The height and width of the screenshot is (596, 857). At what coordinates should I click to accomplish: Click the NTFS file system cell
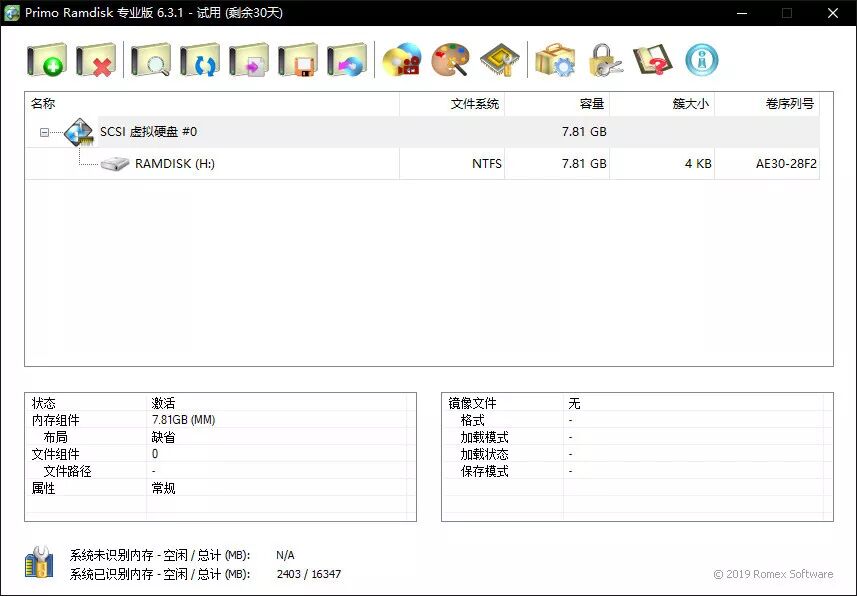(486, 163)
